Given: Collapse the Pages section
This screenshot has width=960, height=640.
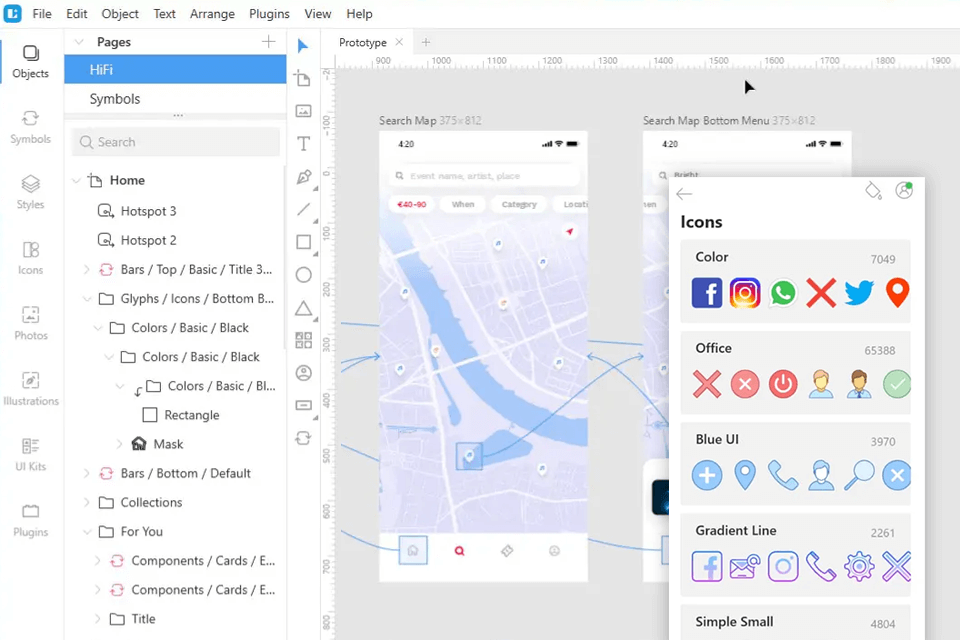Looking at the screenshot, I should 79,42.
